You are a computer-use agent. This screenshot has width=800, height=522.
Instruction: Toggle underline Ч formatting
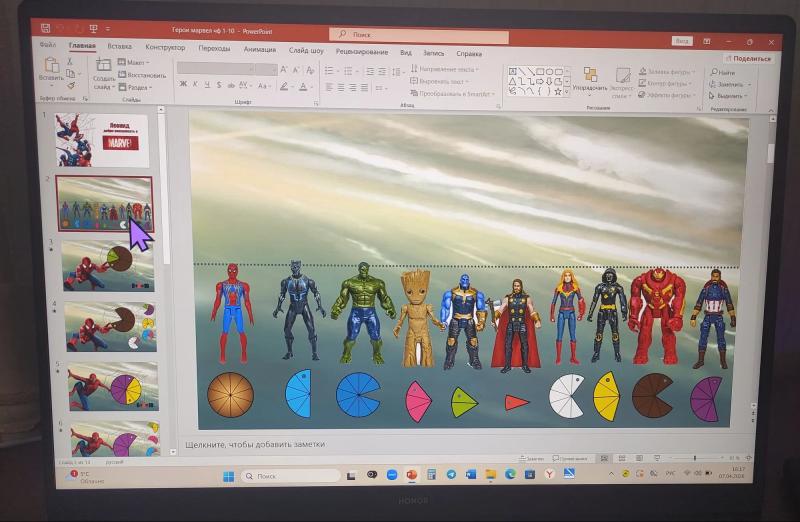coord(207,85)
